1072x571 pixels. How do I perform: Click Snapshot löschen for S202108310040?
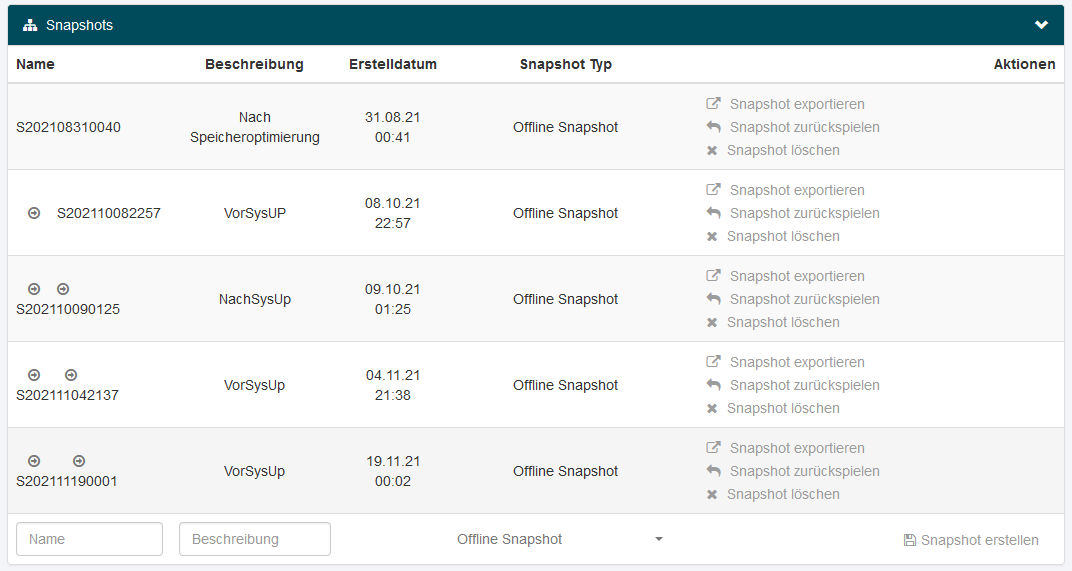click(x=783, y=150)
